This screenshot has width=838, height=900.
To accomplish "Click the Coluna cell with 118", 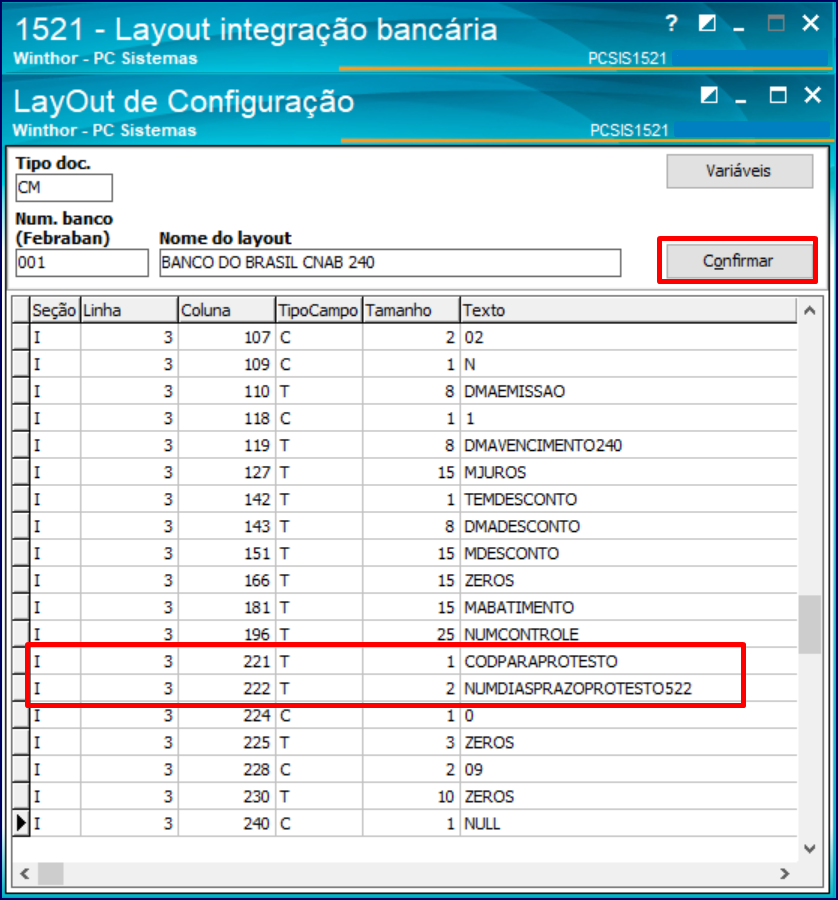I will pyautogui.click(x=227, y=418).
